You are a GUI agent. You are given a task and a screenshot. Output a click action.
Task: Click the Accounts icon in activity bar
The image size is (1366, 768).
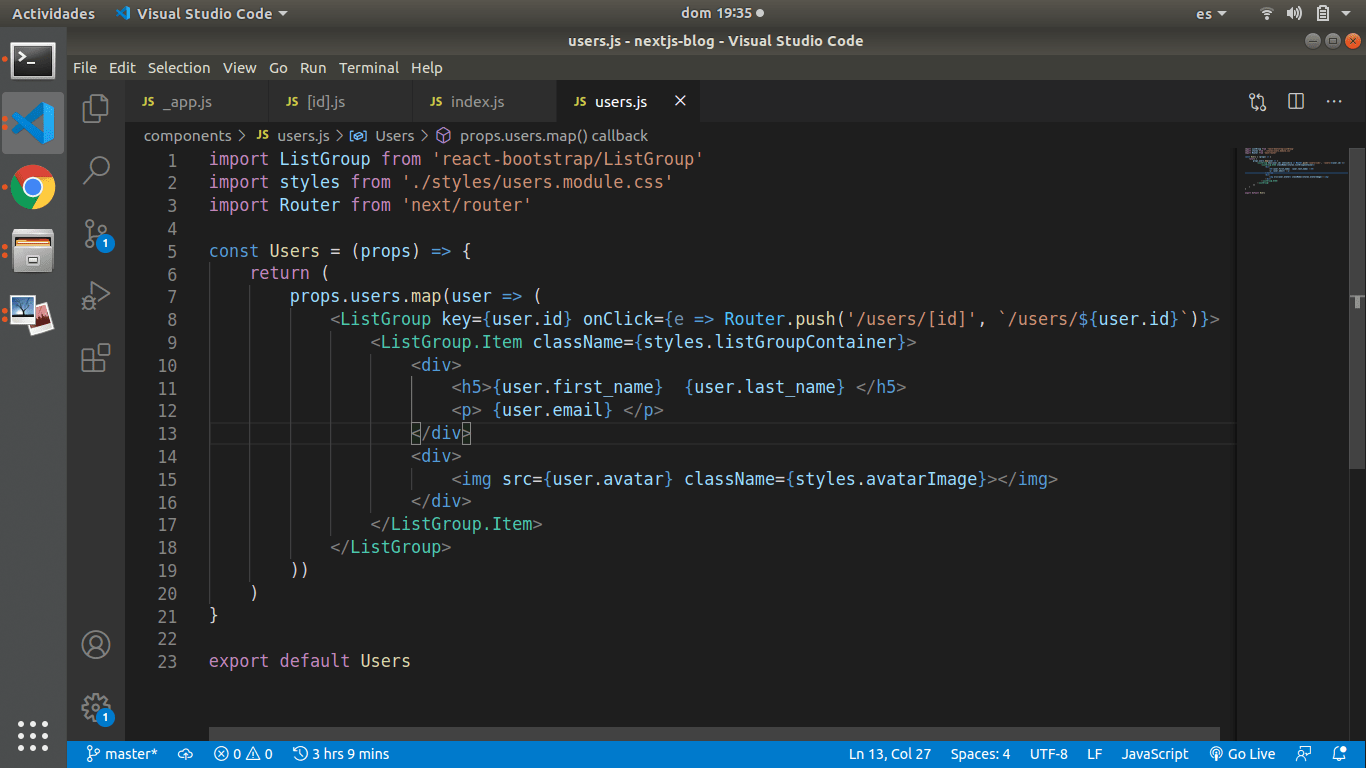coord(96,645)
